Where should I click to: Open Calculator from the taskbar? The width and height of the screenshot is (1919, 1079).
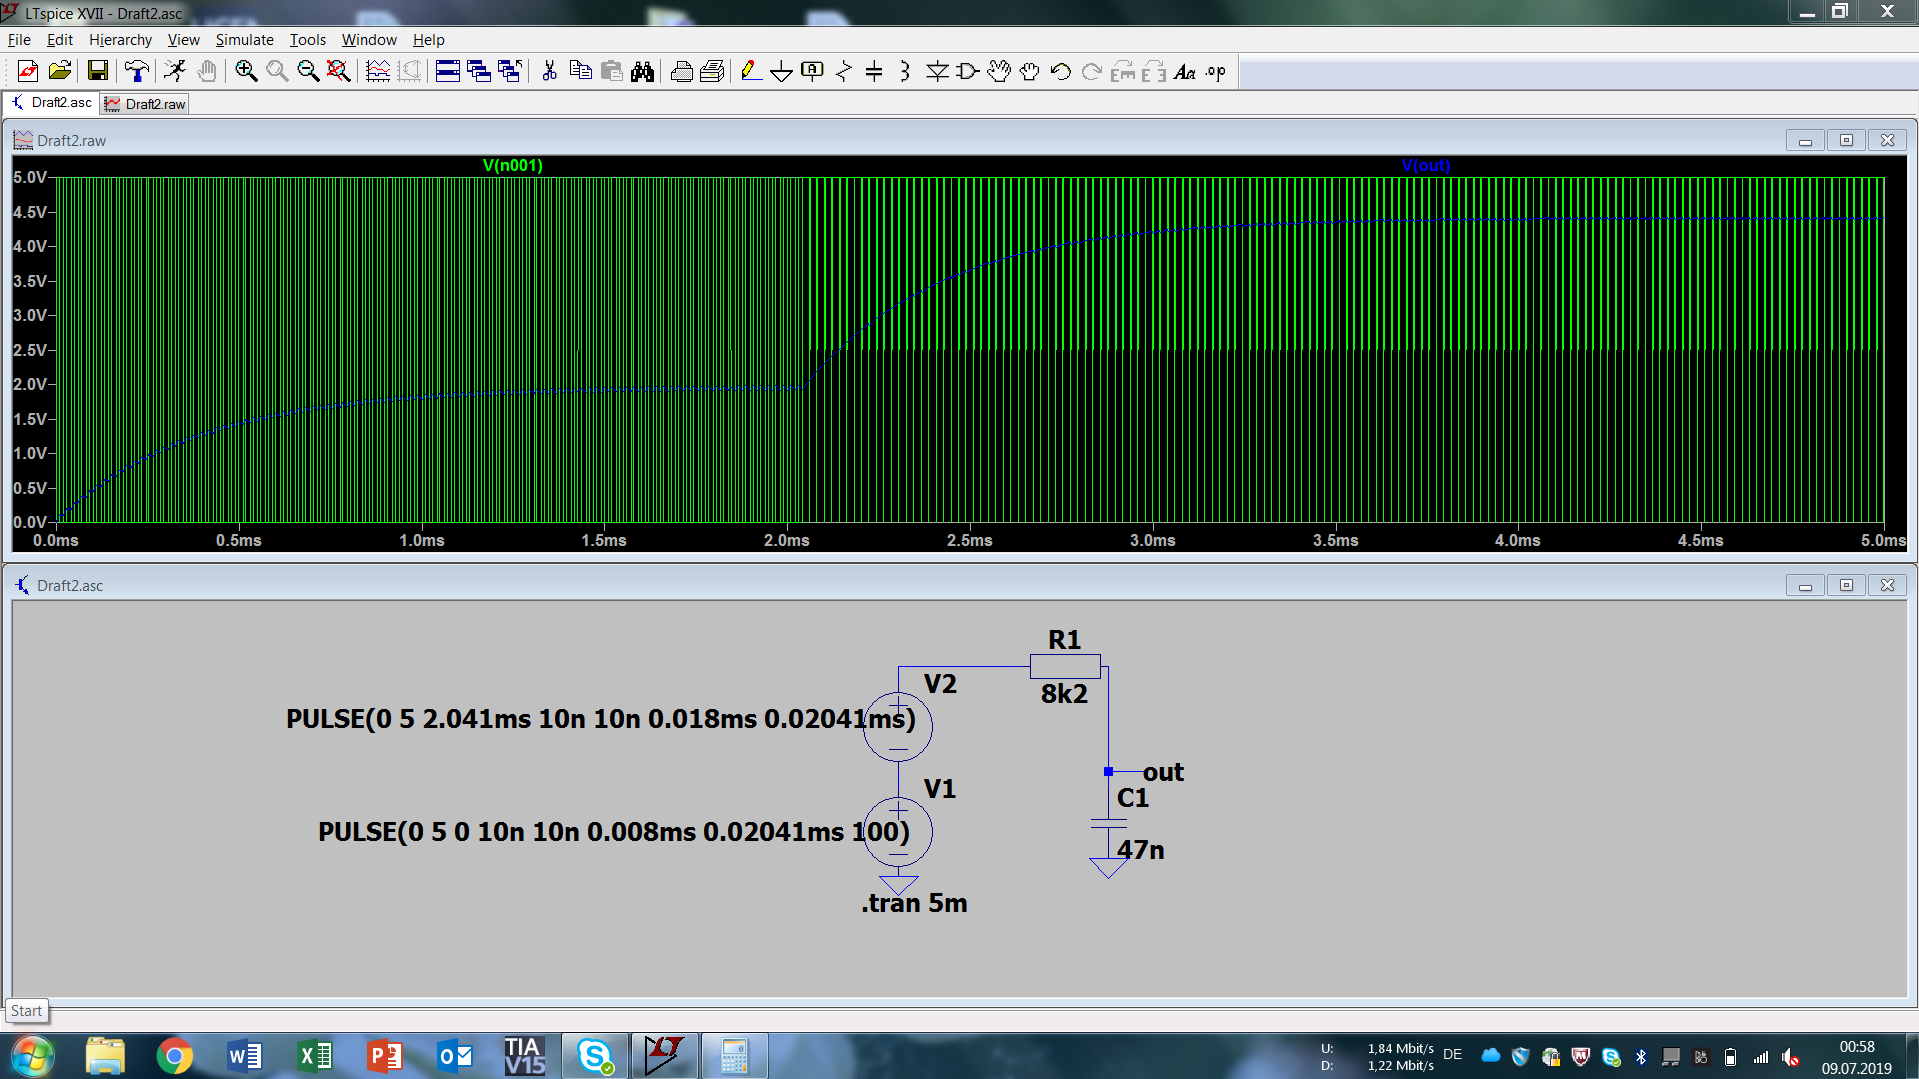pyautogui.click(x=734, y=1056)
